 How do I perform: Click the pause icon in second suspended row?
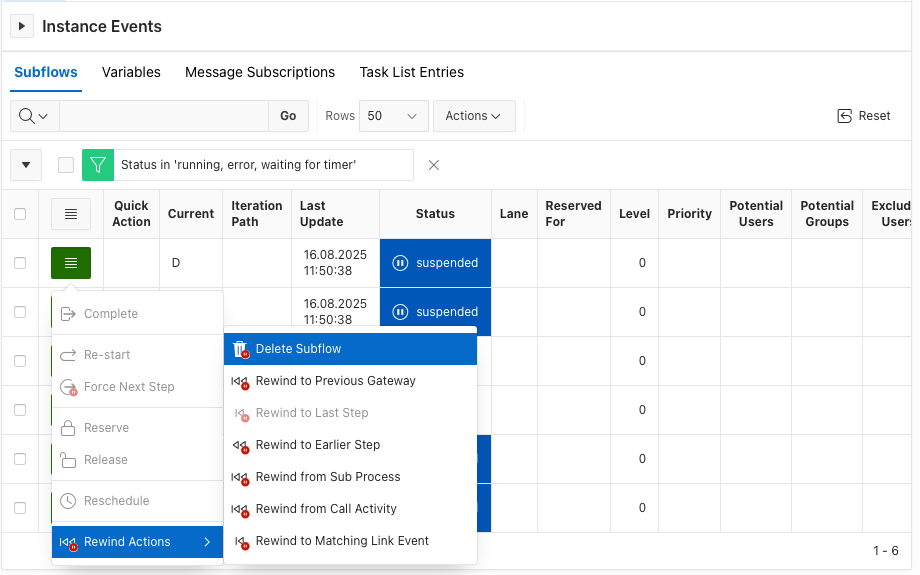400,312
